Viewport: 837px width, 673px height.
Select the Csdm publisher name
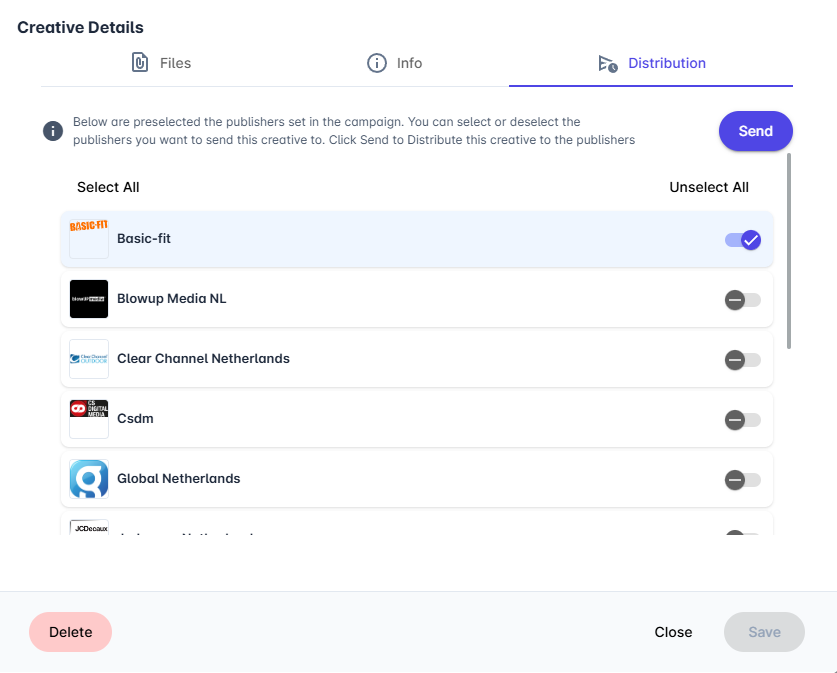135,418
